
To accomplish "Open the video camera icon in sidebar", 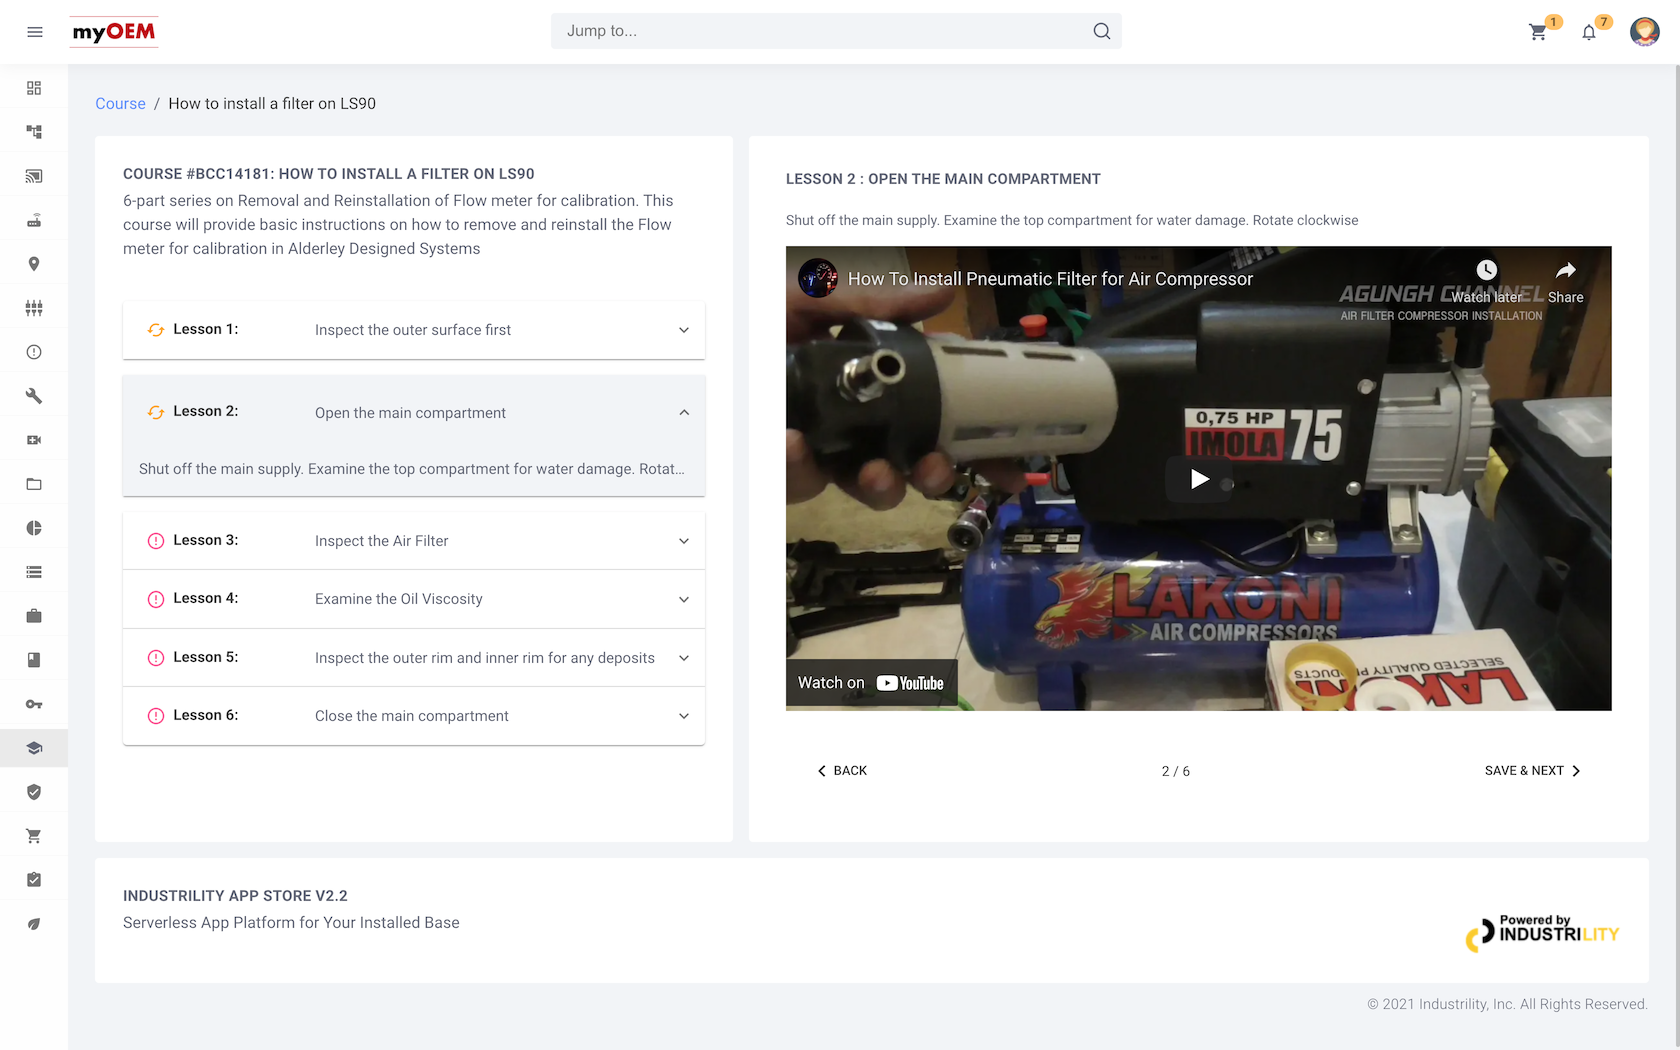I will pyautogui.click(x=34, y=440).
